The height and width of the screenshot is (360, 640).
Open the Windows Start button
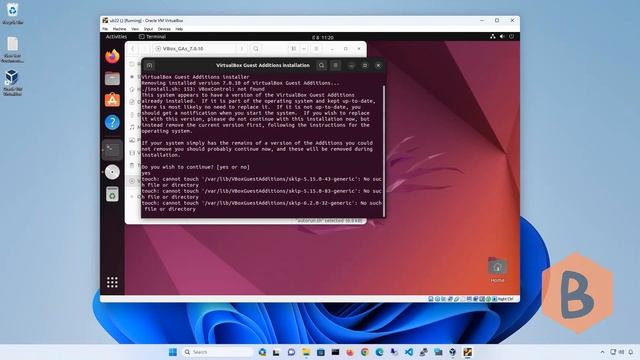[173, 352]
